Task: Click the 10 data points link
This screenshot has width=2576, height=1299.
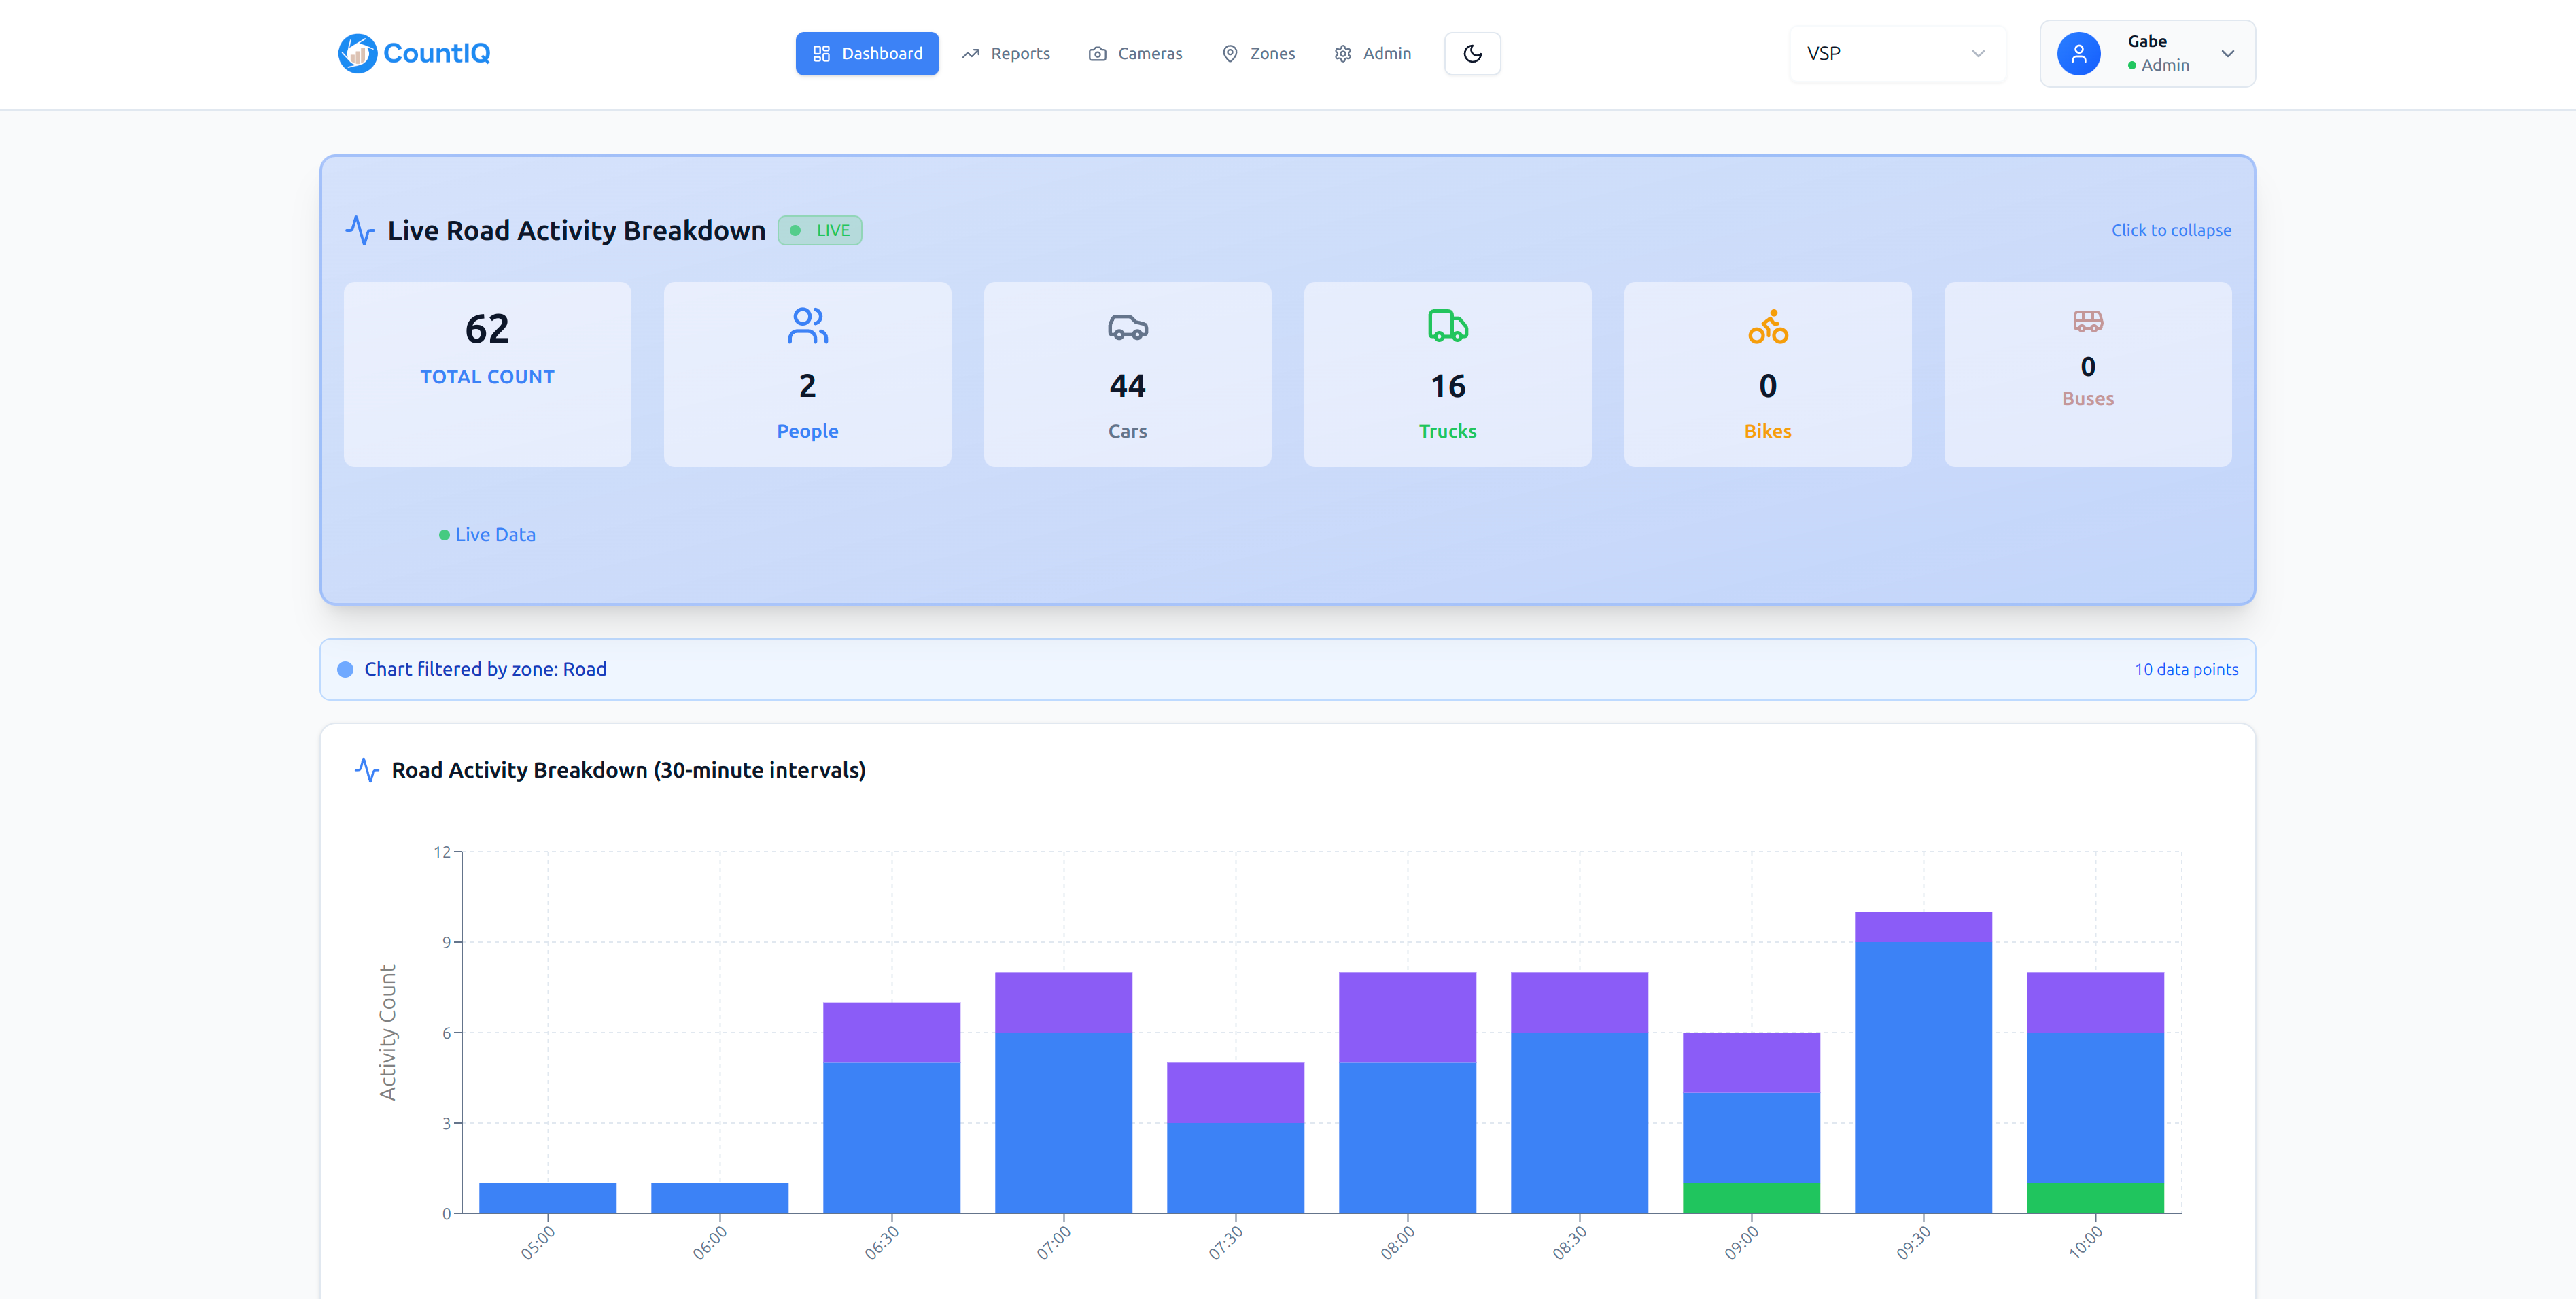Action: [x=2186, y=669]
